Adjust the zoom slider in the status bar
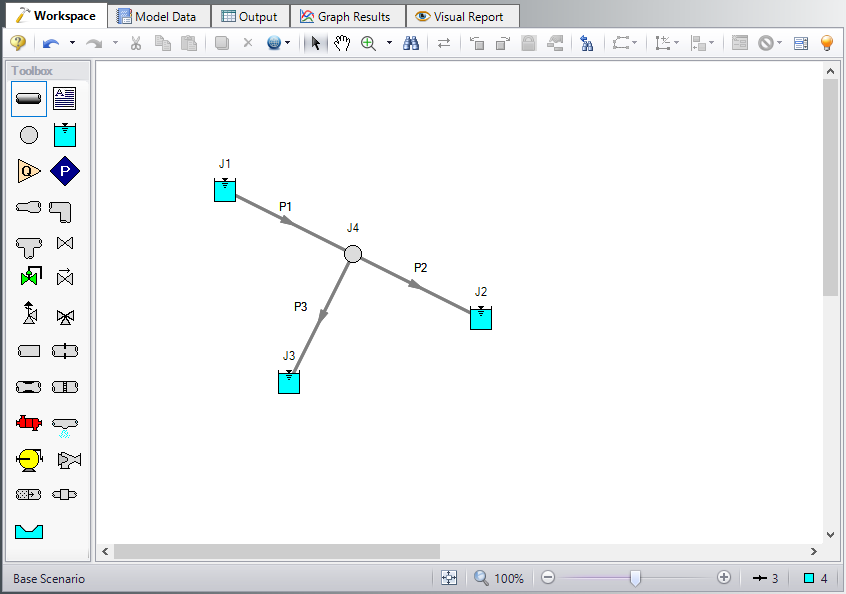 pyautogui.click(x=637, y=578)
